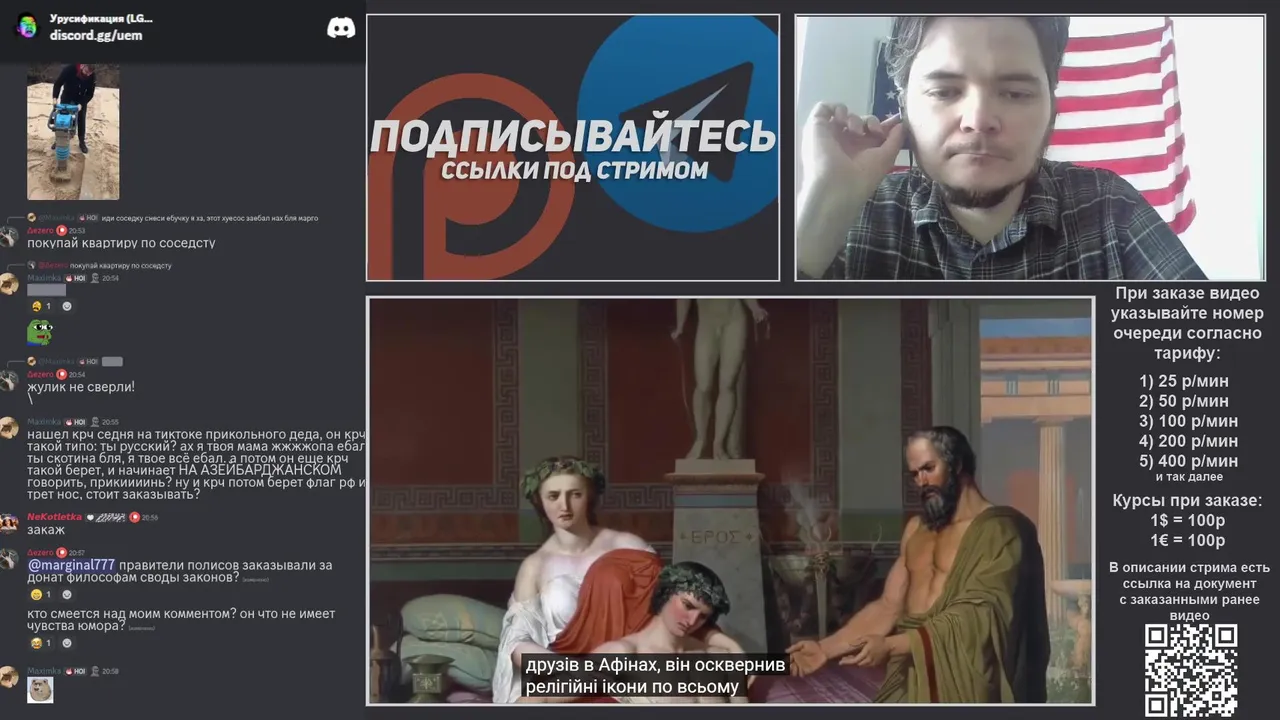Click the knight role icon at 20:54
The height and width of the screenshot is (720, 1280).
[95, 278]
